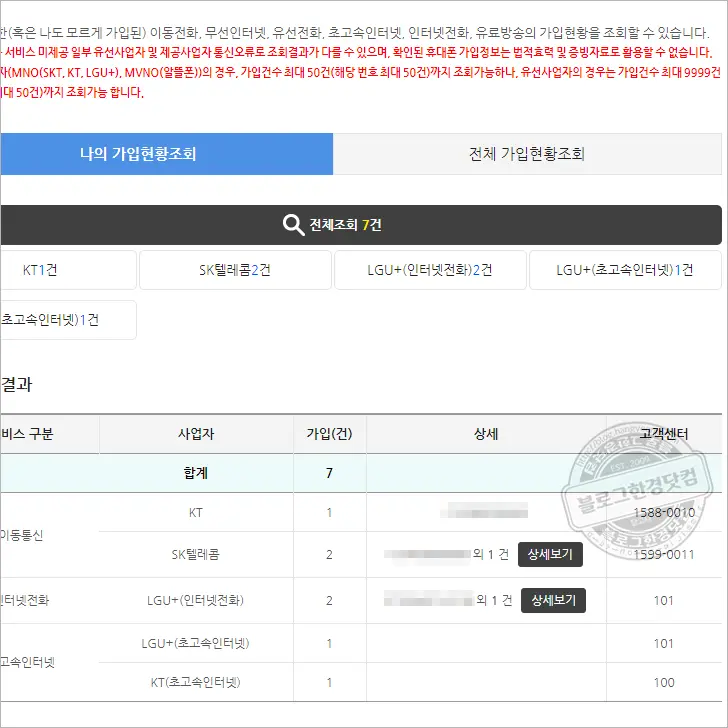The image size is (728, 728).
Task: Open the 전체조회 7건 dark bar
Action: coord(361,225)
